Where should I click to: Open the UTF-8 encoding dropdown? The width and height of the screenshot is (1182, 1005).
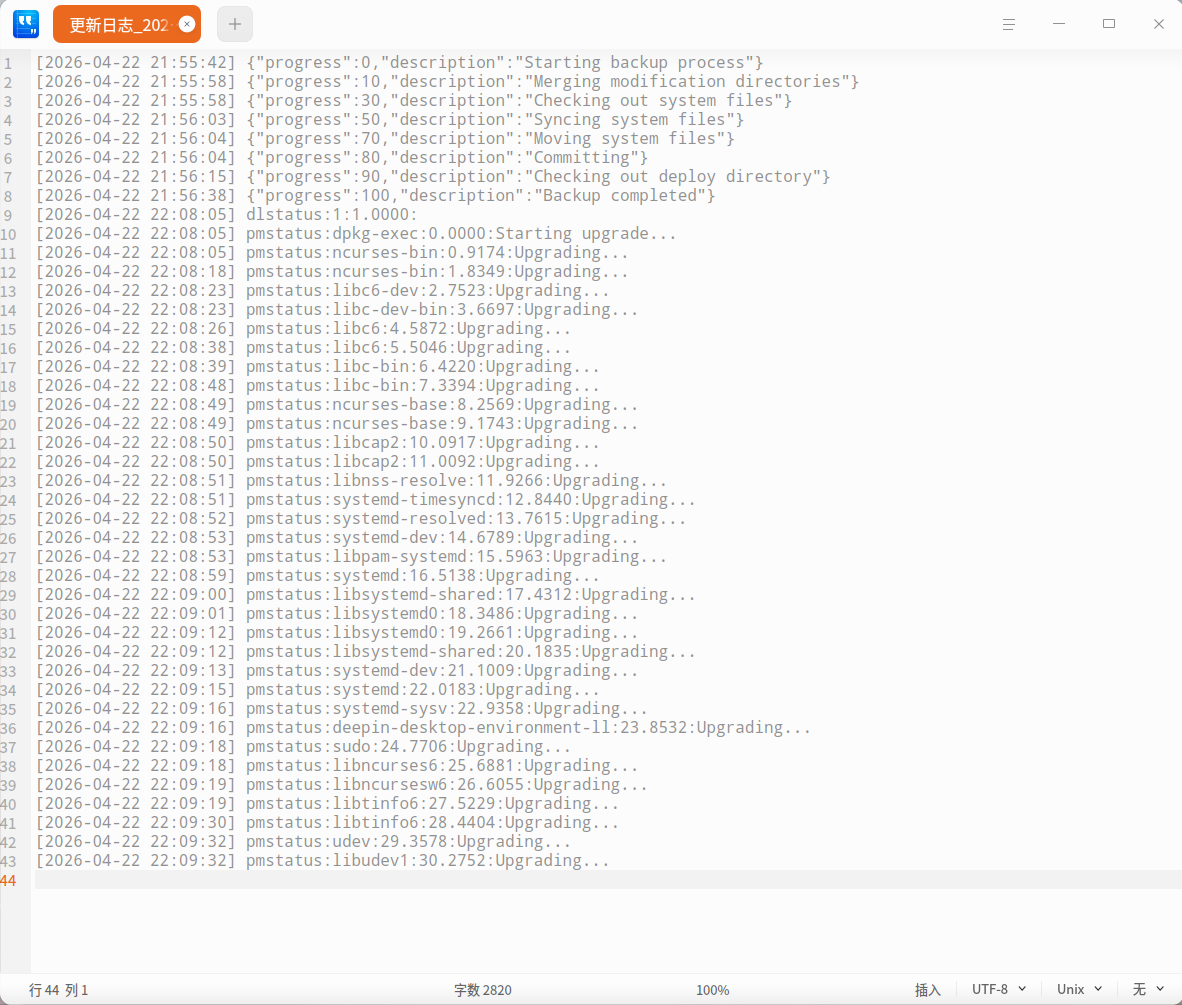point(992,989)
